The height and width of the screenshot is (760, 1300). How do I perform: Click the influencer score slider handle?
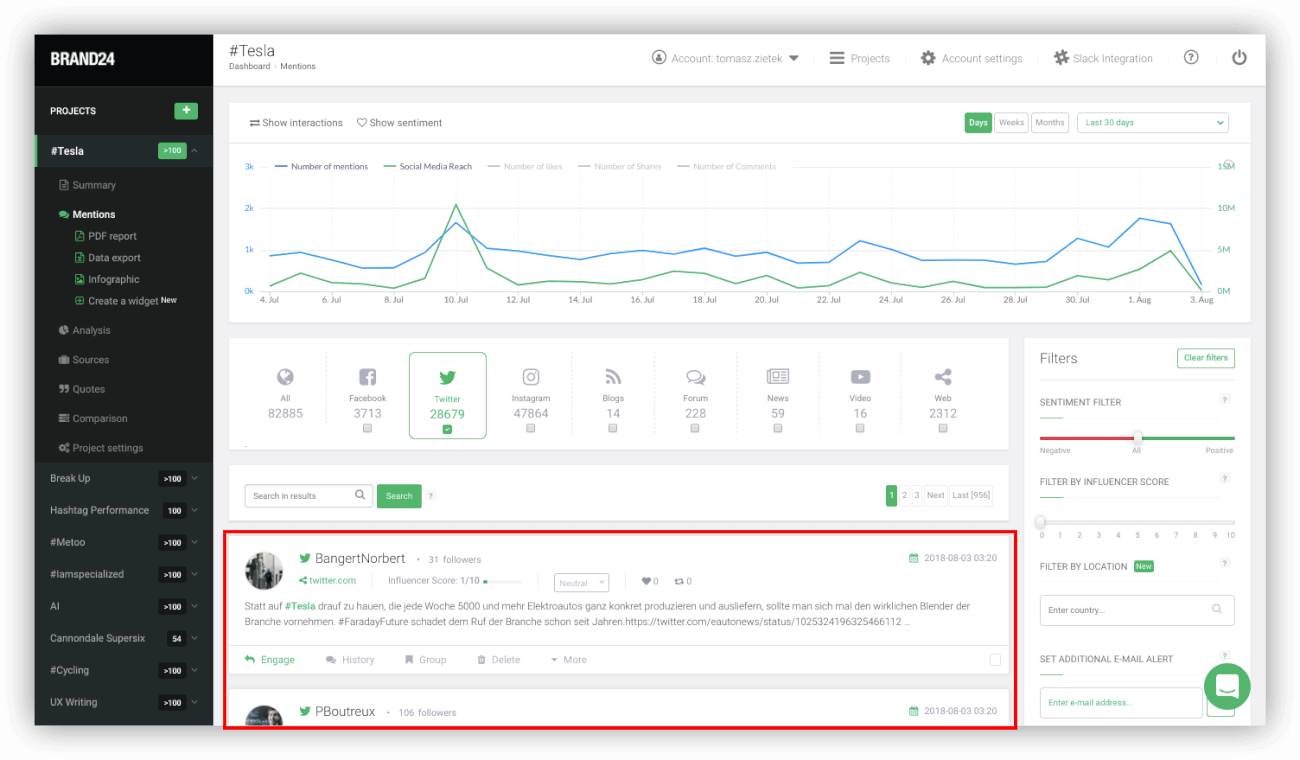pyautogui.click(x=1041, y=522)
